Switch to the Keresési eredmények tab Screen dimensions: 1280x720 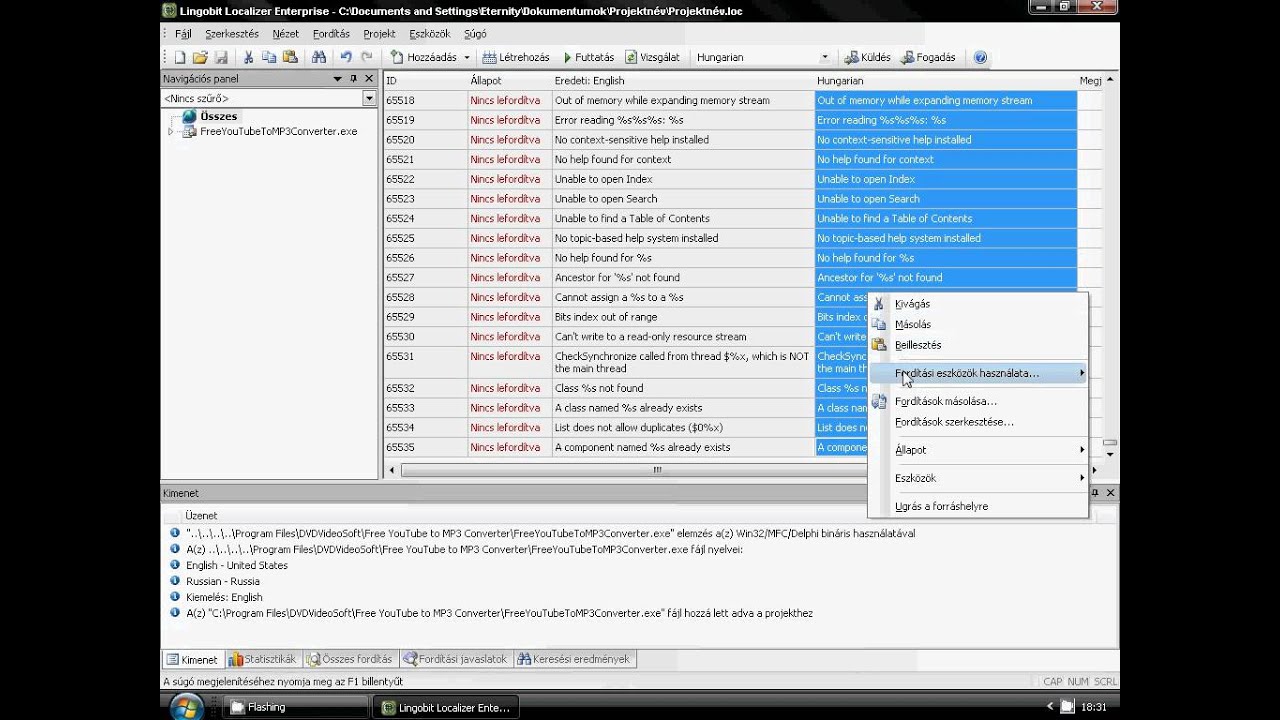574,659
